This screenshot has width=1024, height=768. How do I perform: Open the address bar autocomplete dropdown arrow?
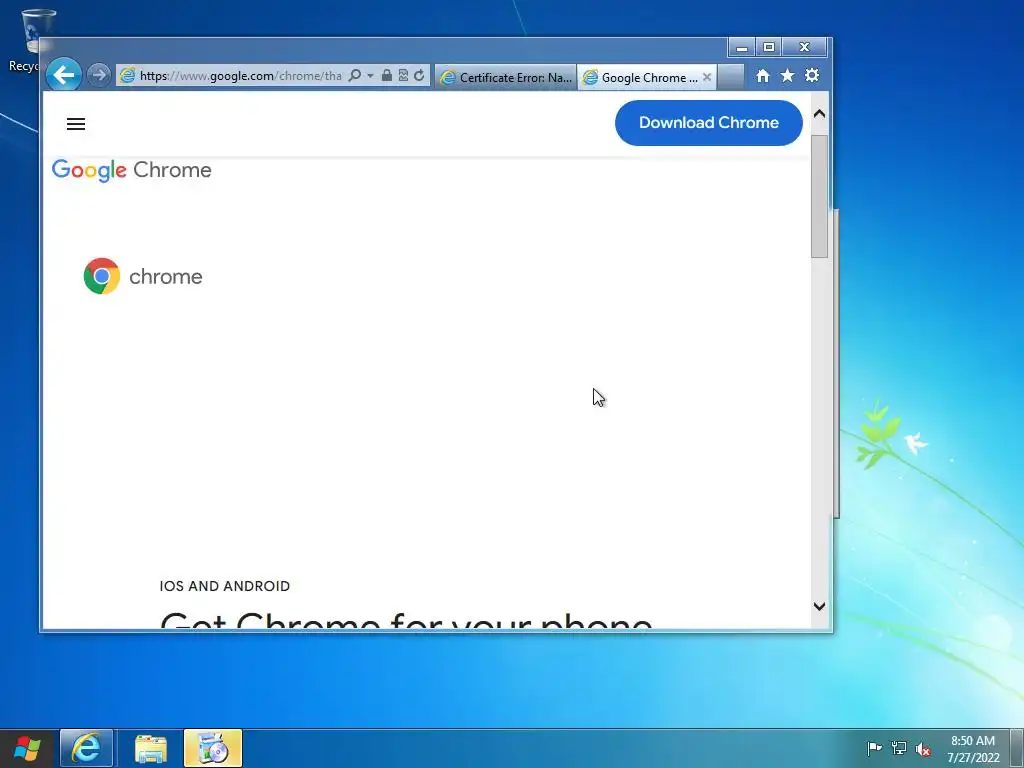370,76
